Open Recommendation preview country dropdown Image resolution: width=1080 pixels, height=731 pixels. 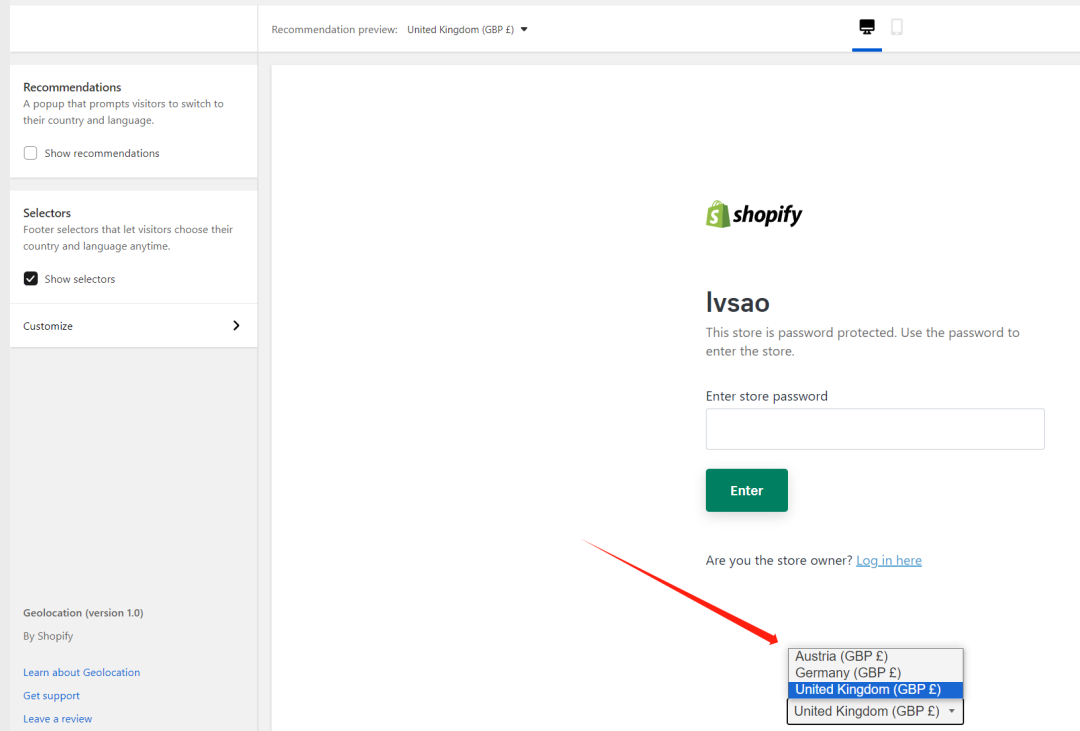point(467,30)
